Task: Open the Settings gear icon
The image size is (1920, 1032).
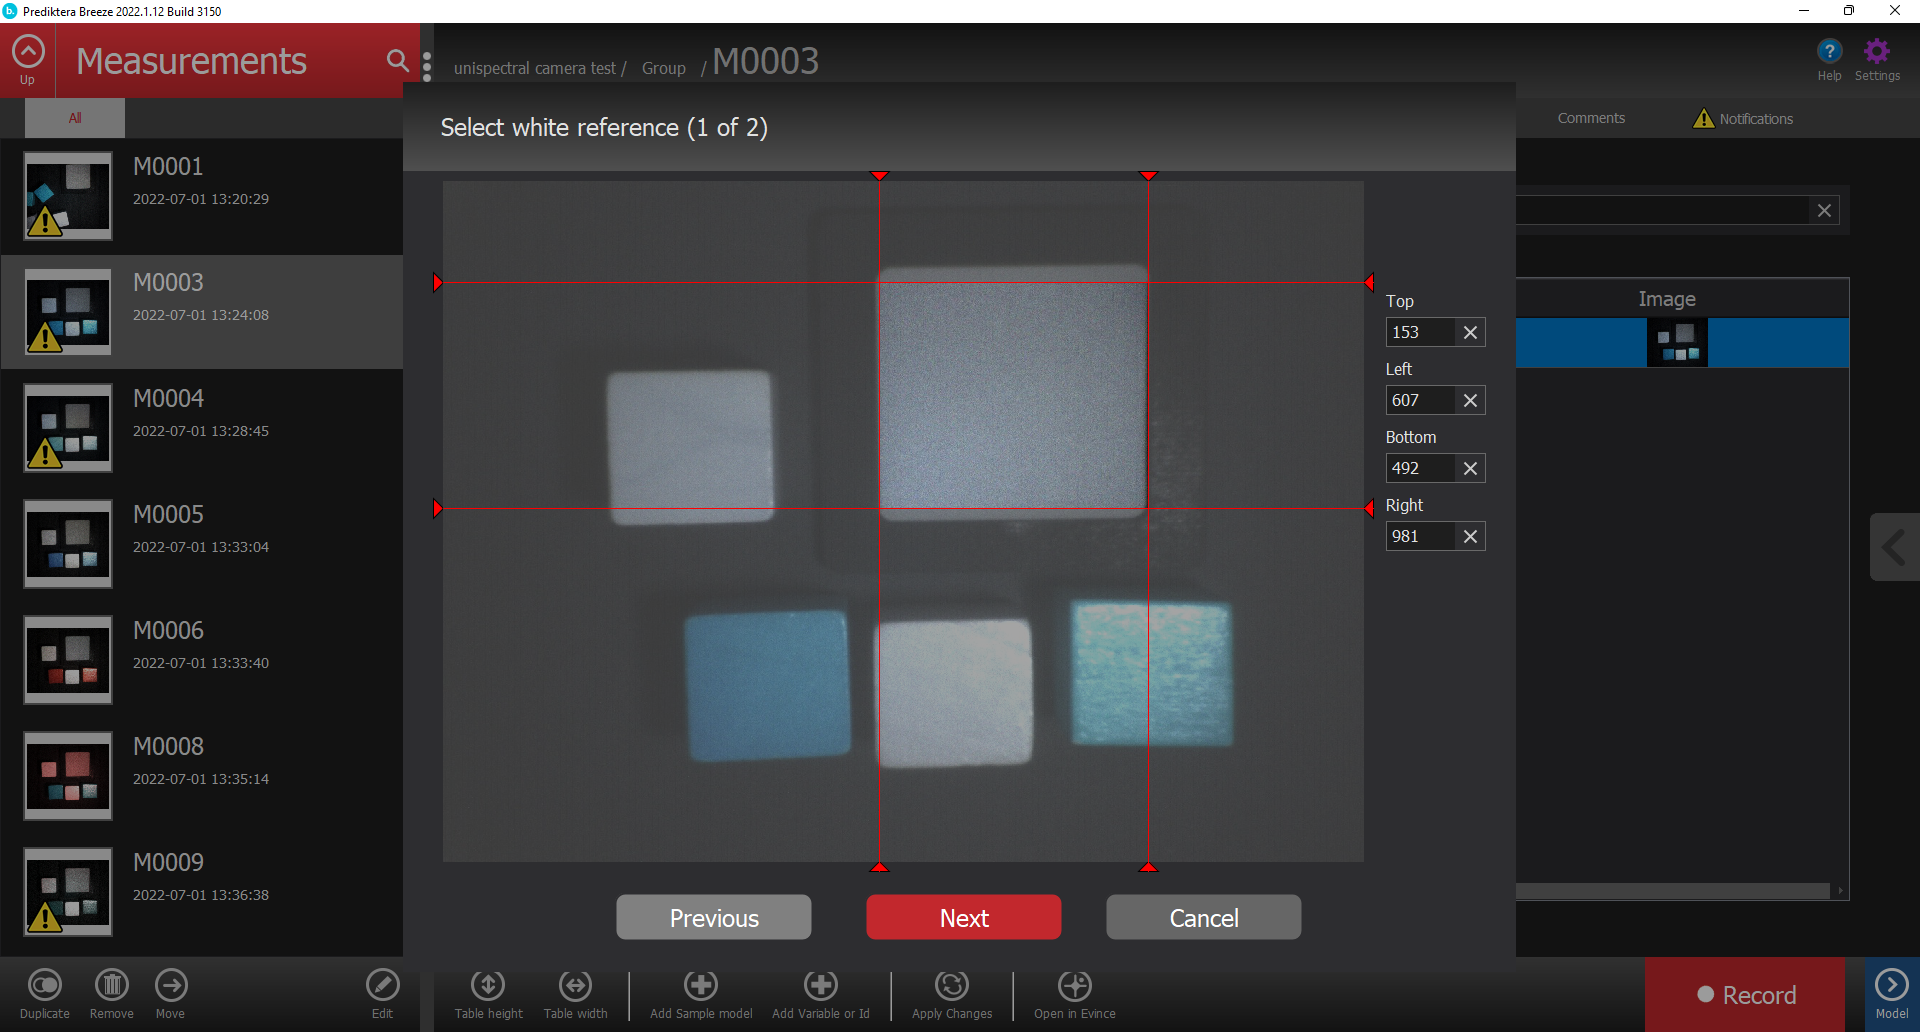Action: [1876, 52]
